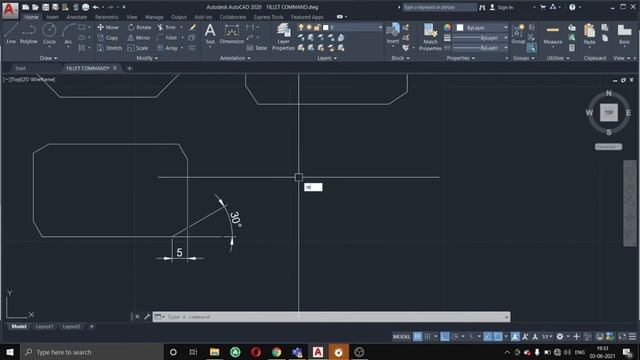Select the Polyline tool
The image size is (640, 360).
[x=29, y=33]
